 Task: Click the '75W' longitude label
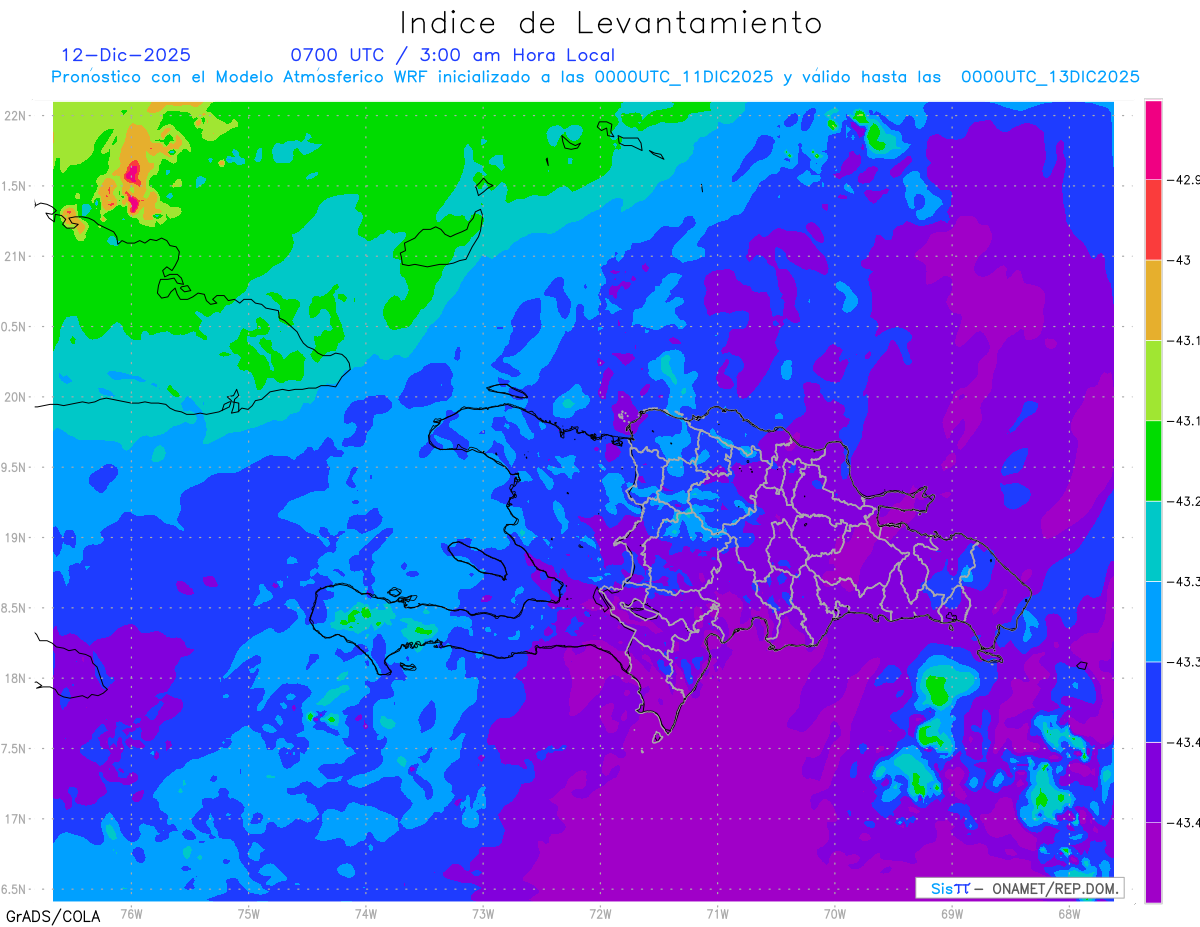pos(249,913)
